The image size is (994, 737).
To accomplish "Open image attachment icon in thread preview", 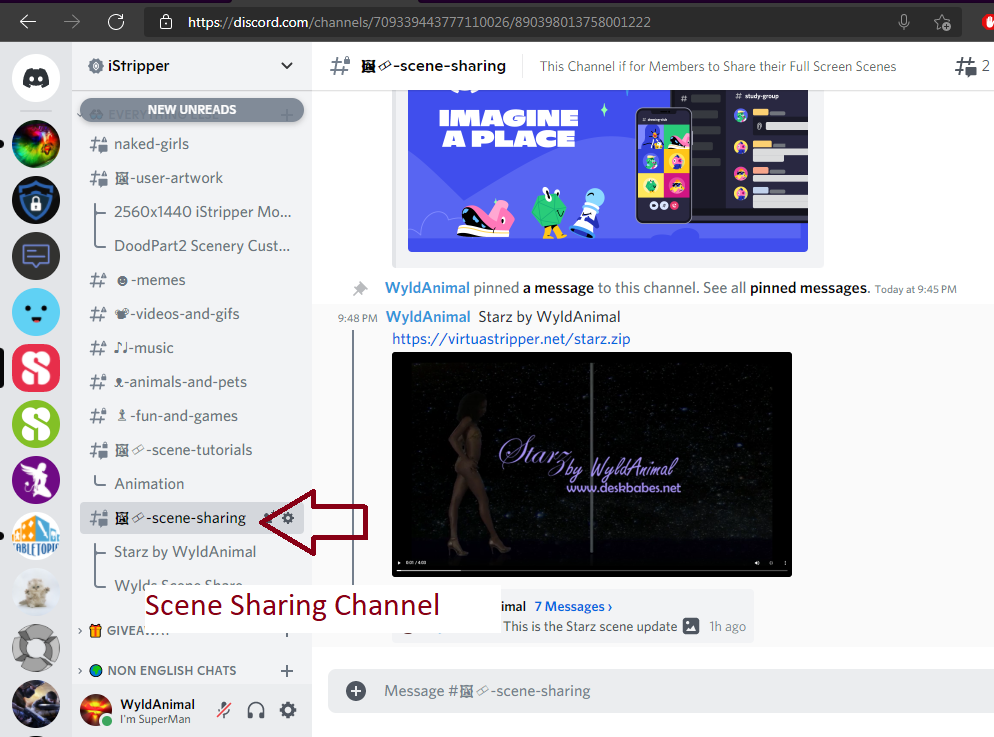I will (x=691, y=626).
